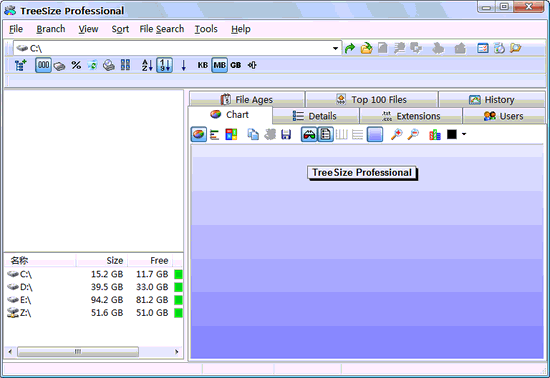Toggle sort by name A-Z
Screen dimensions: 550x378
click(x=147, y=65)
